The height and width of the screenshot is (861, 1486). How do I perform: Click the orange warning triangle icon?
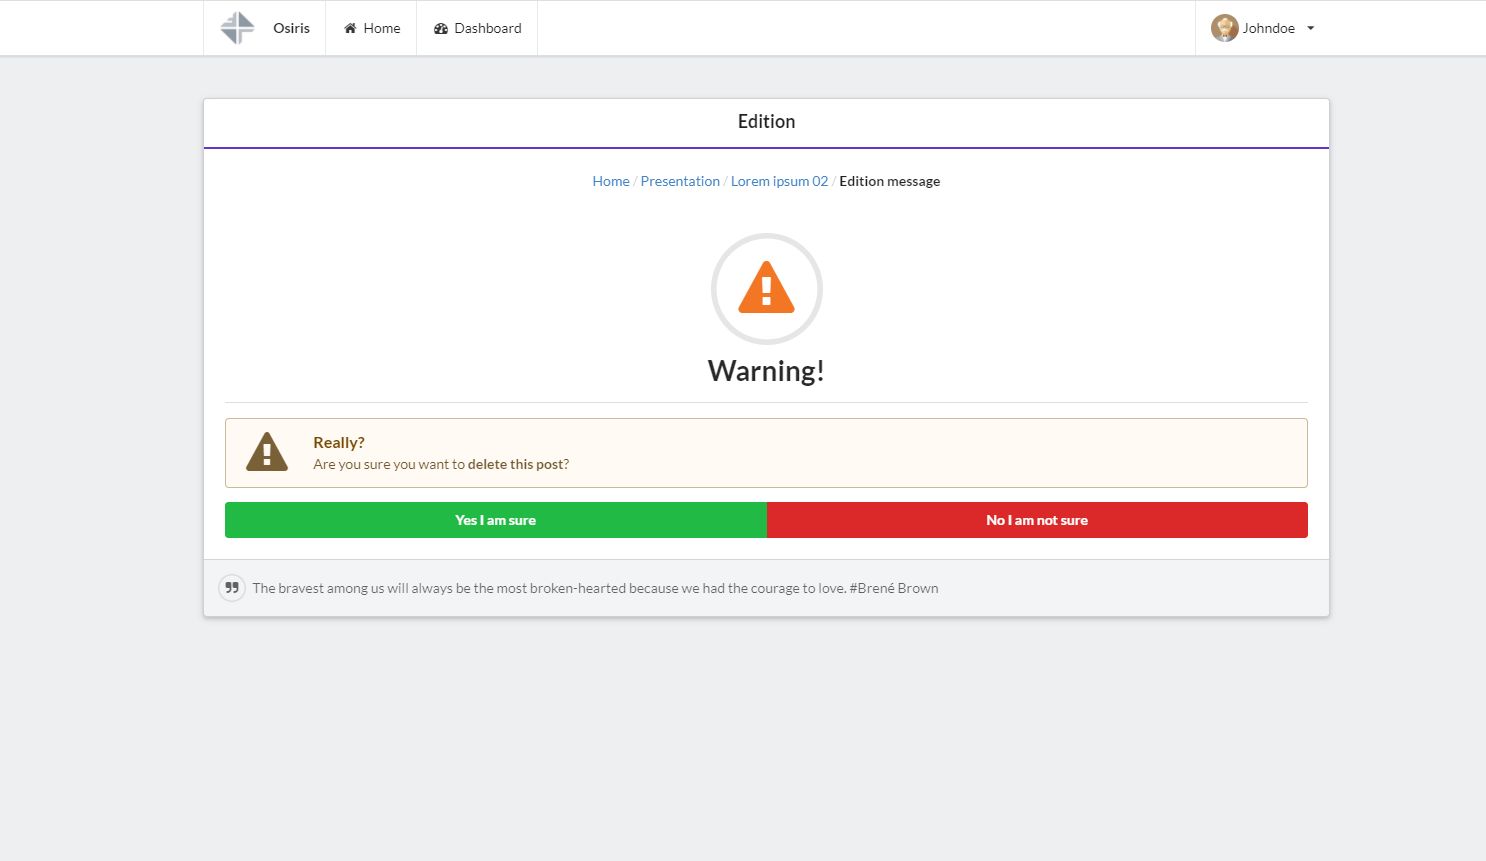point(767,288)
